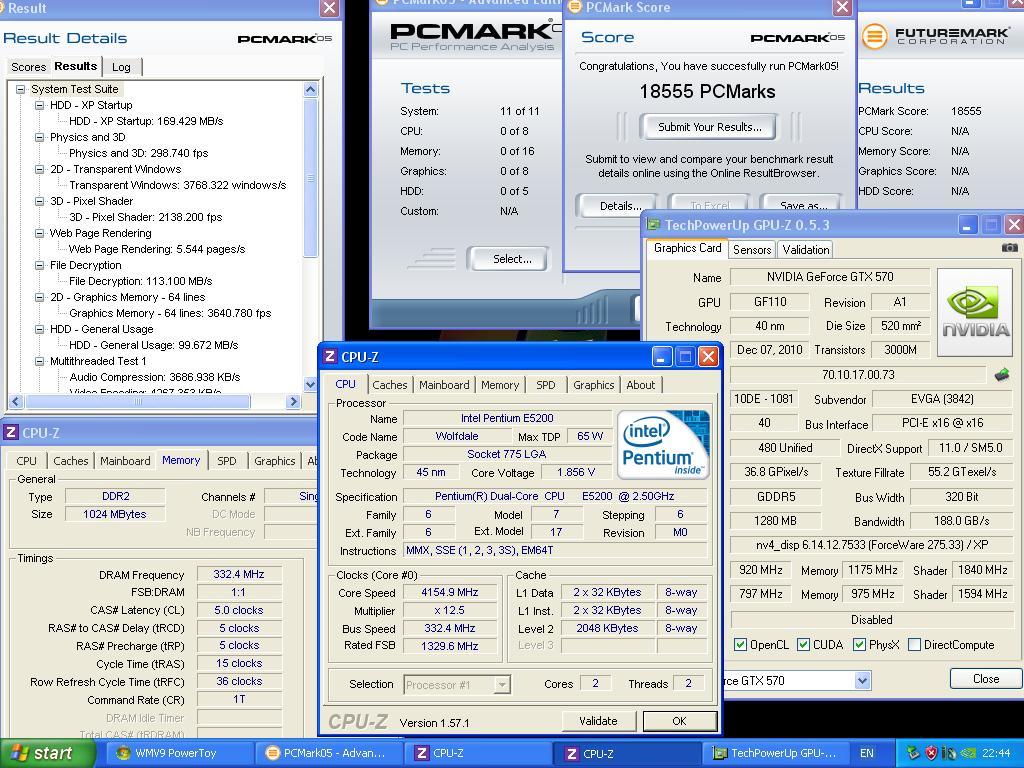Click the EN language indicator in tray
Viewport: 1024px width, 768px height.
pos(867,753)
